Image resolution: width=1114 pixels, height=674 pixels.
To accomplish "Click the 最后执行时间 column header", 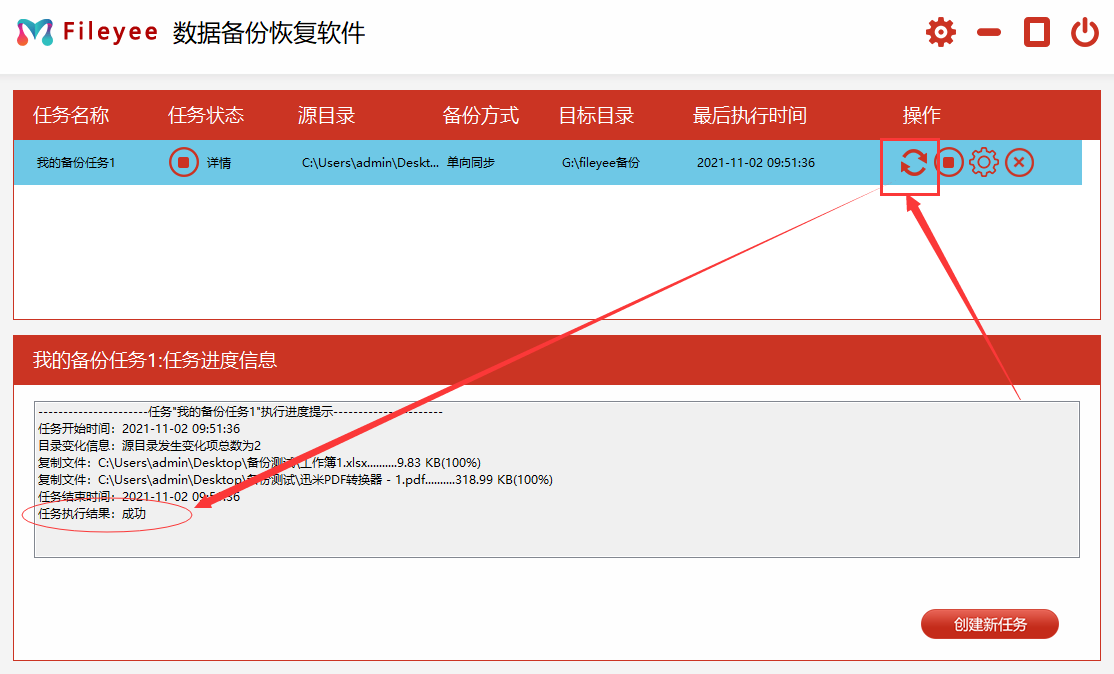I will coord(749,115).
